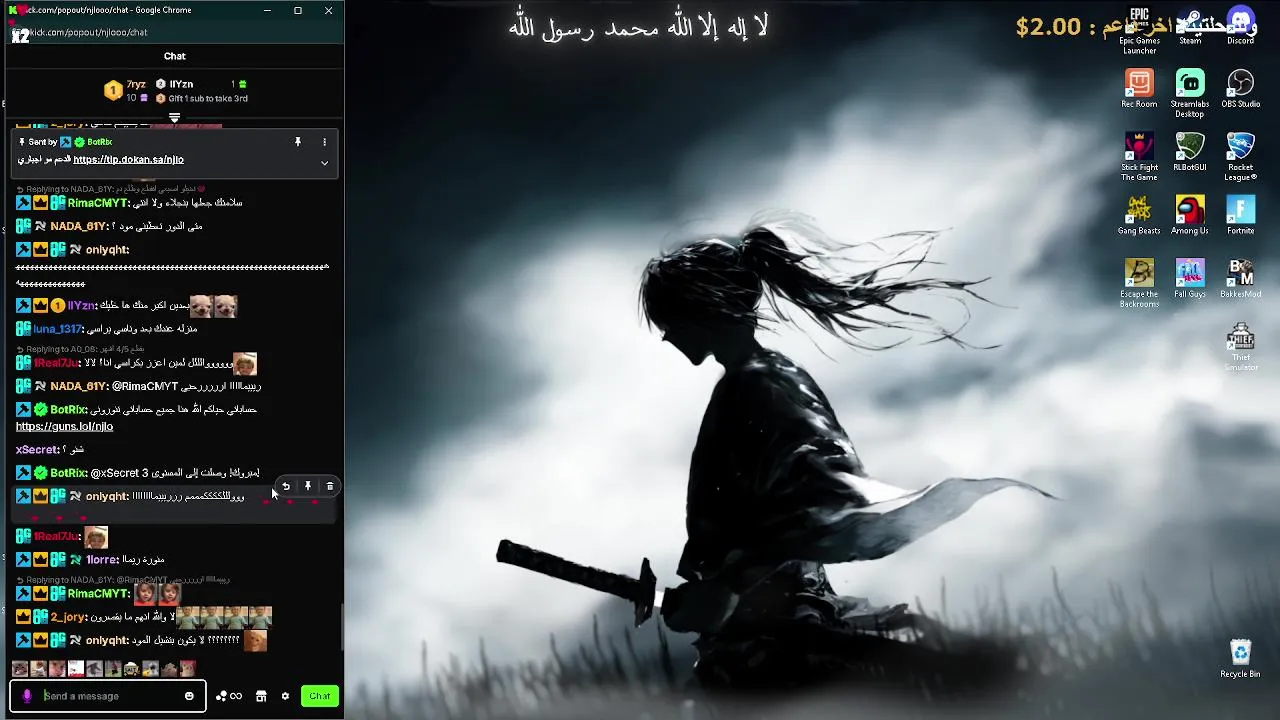Focus the Send a message field

(x=110, y=696)
